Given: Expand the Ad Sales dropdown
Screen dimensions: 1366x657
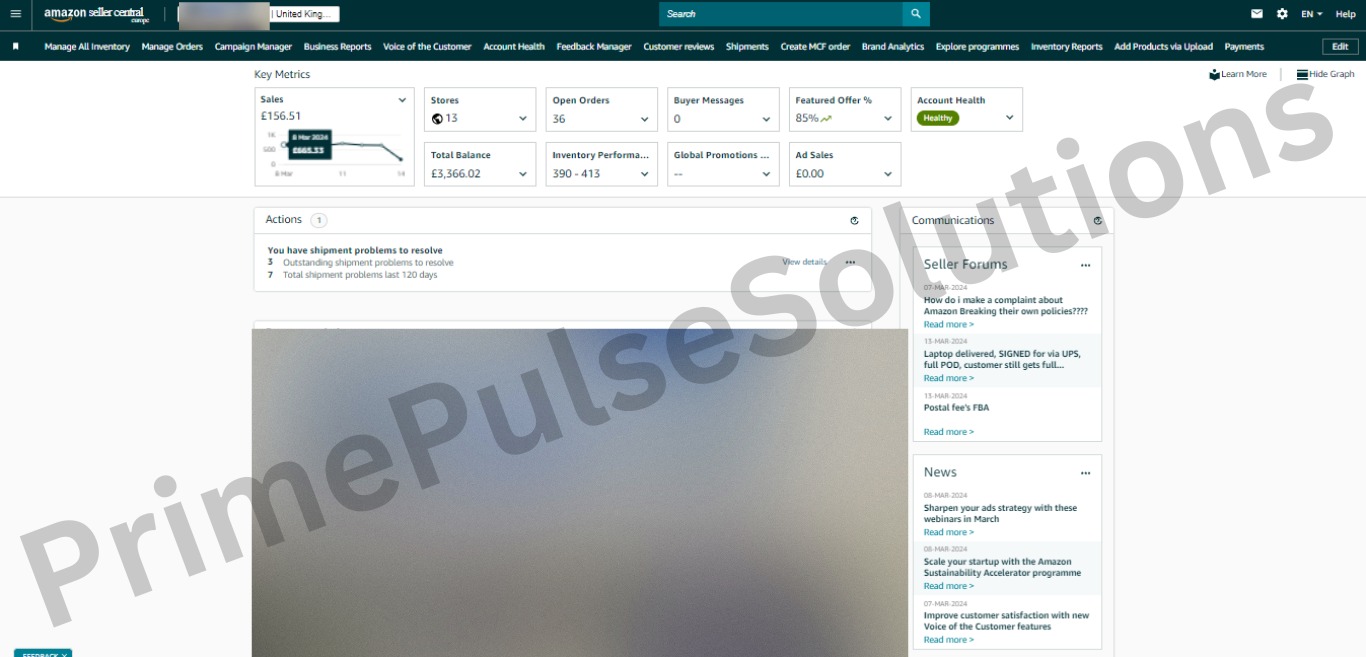Looking at the screenshot, I should [888, 174].
